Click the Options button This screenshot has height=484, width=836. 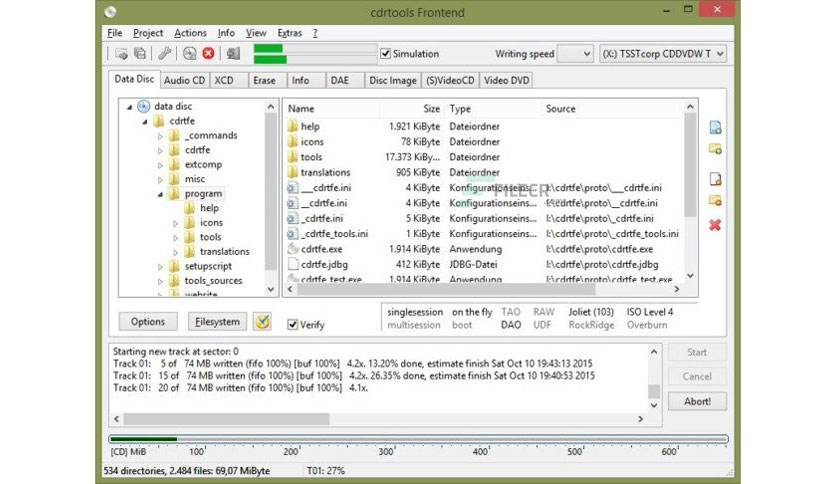[148, 321]
